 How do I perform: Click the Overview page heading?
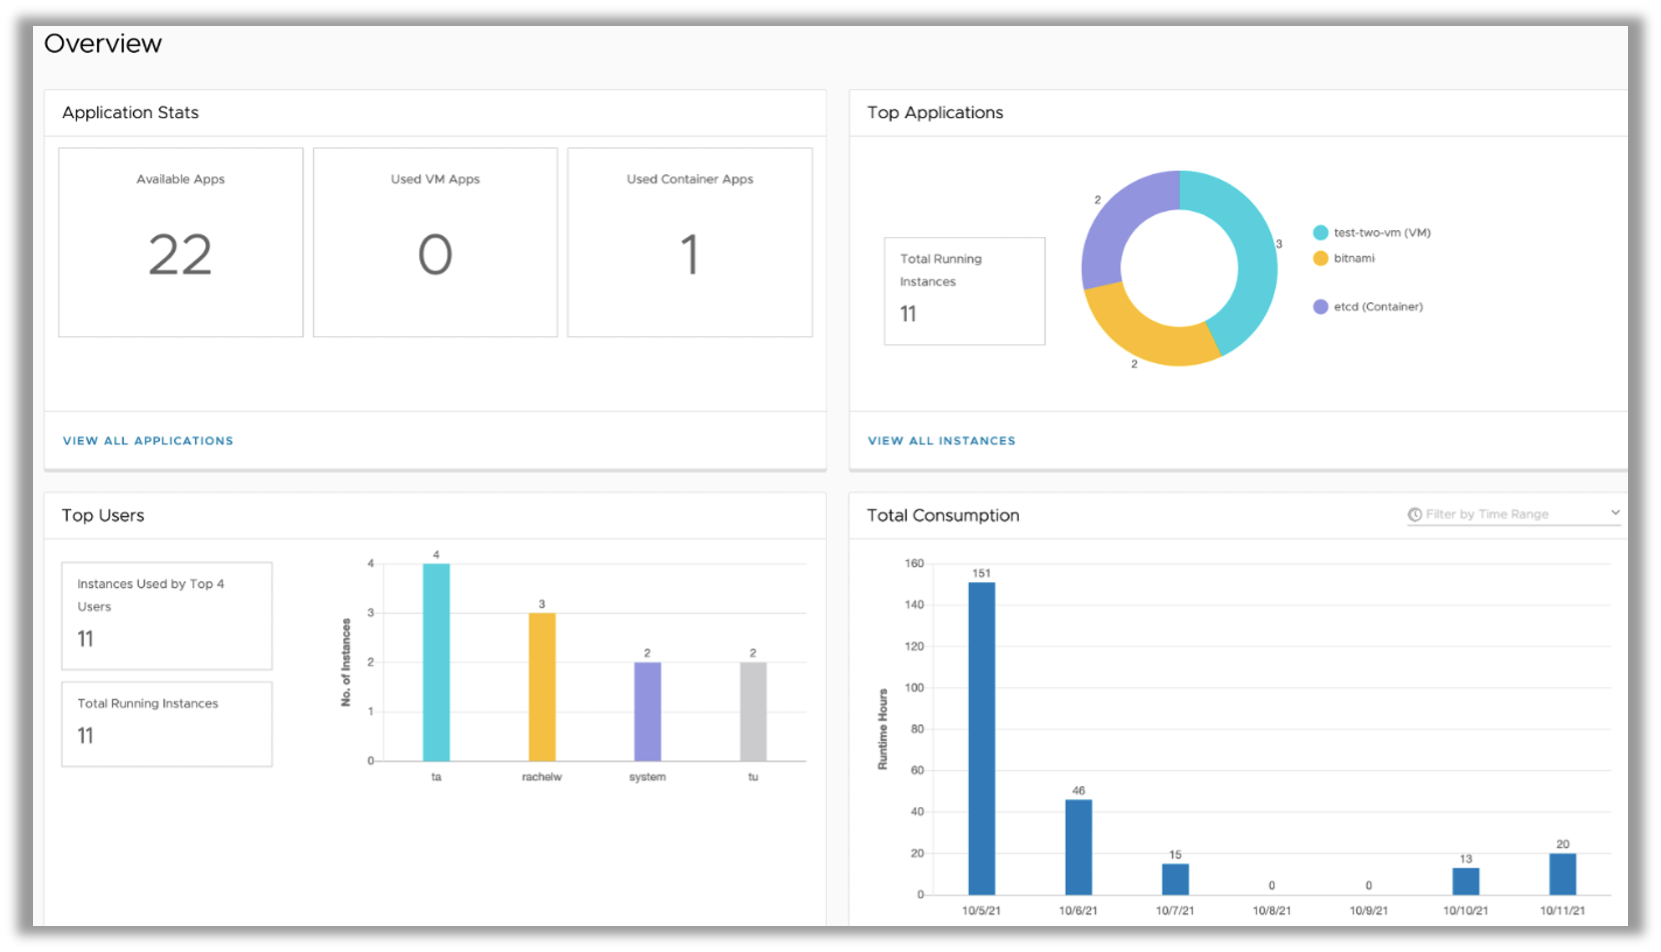click(103, 44)
